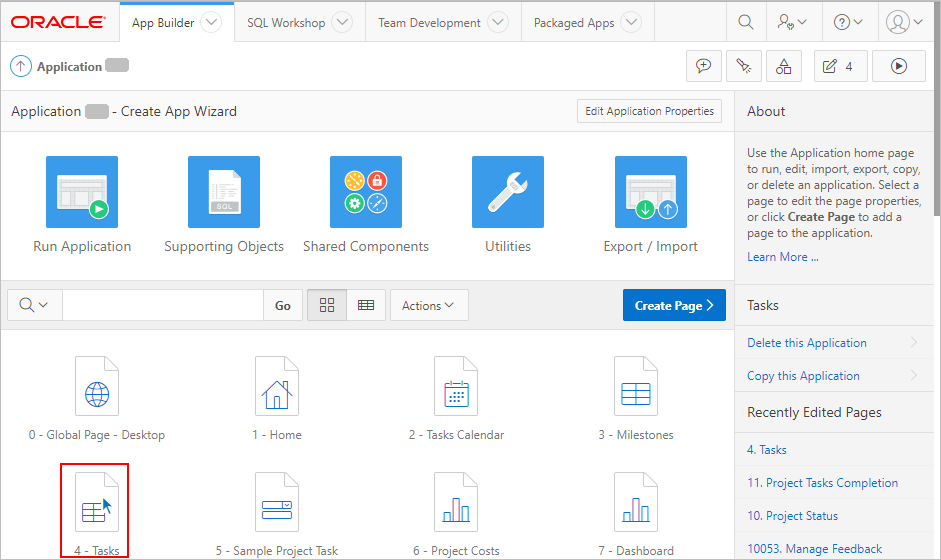
Task: Open page 7 - Dashboard icon
Action: pyautogui.click(x=636, y=502)
